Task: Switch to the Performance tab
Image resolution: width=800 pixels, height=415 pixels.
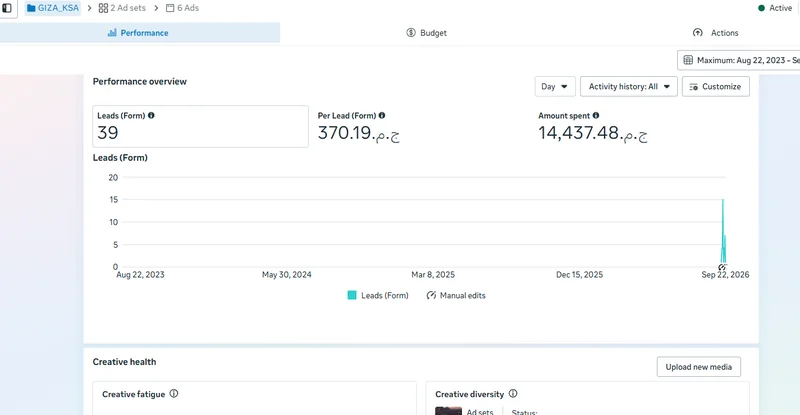Action: [140, 33]
